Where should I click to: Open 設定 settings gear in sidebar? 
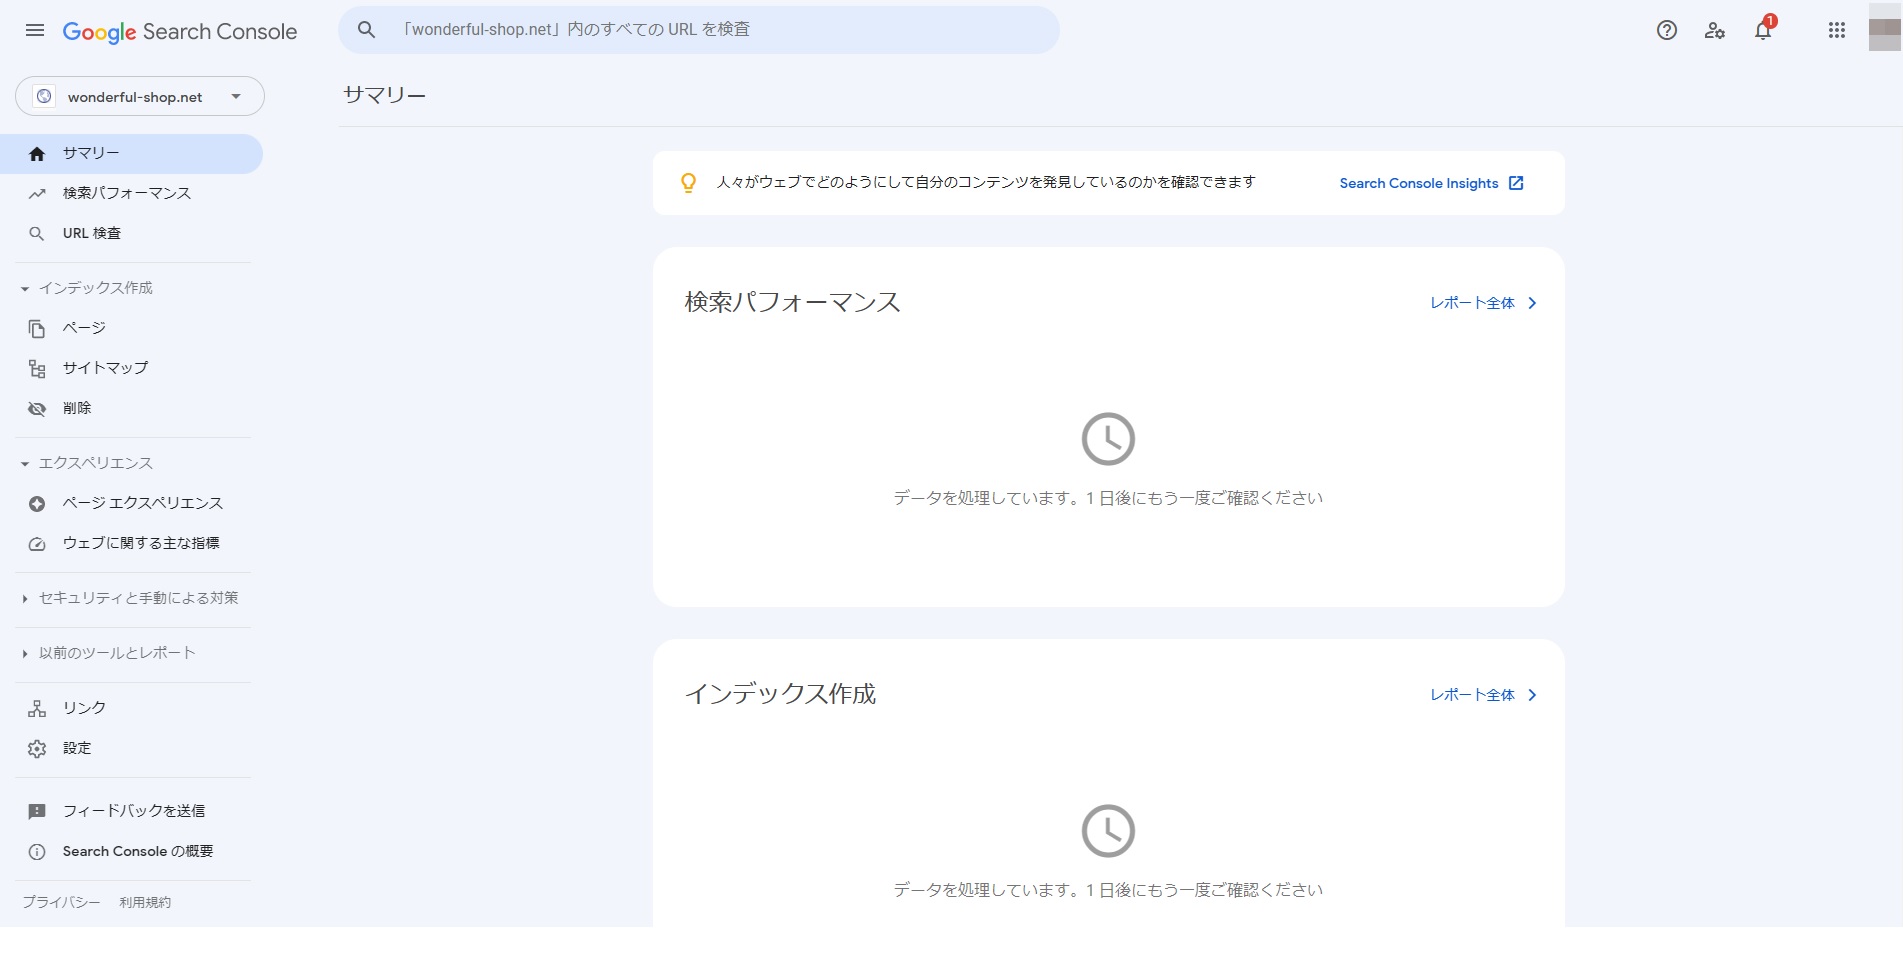tap(77, 748)
